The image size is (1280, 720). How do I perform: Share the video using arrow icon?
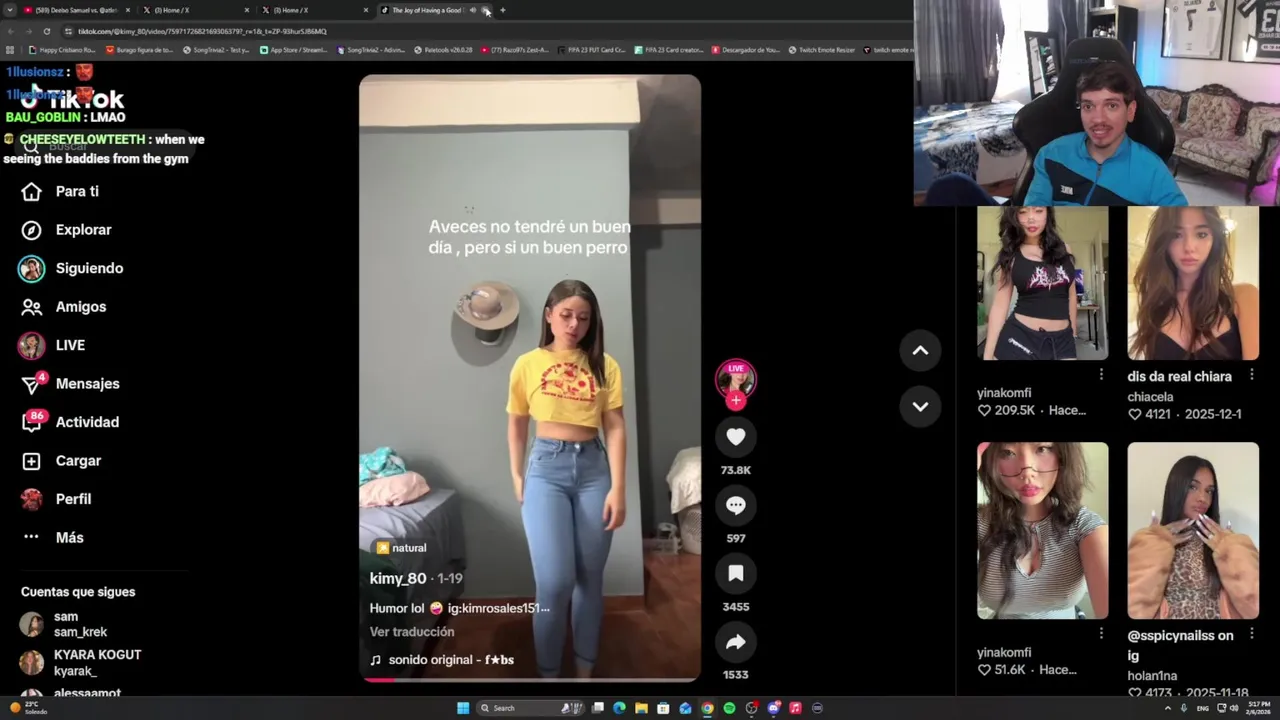[735, 642]
